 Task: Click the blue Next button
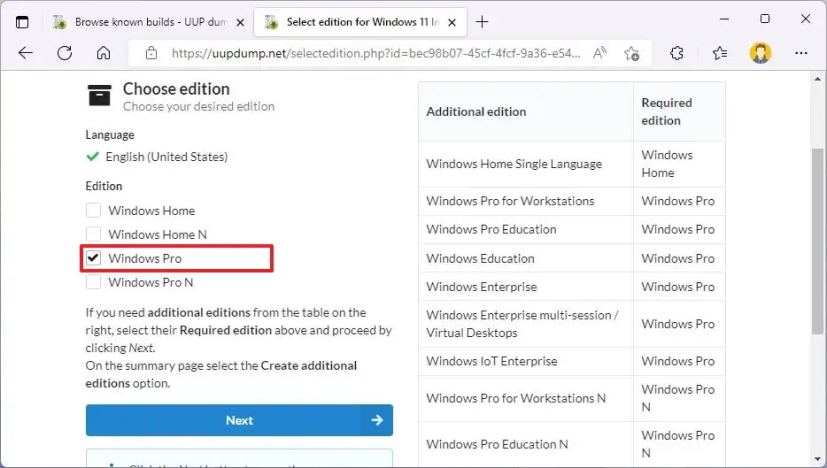[239, 420]
